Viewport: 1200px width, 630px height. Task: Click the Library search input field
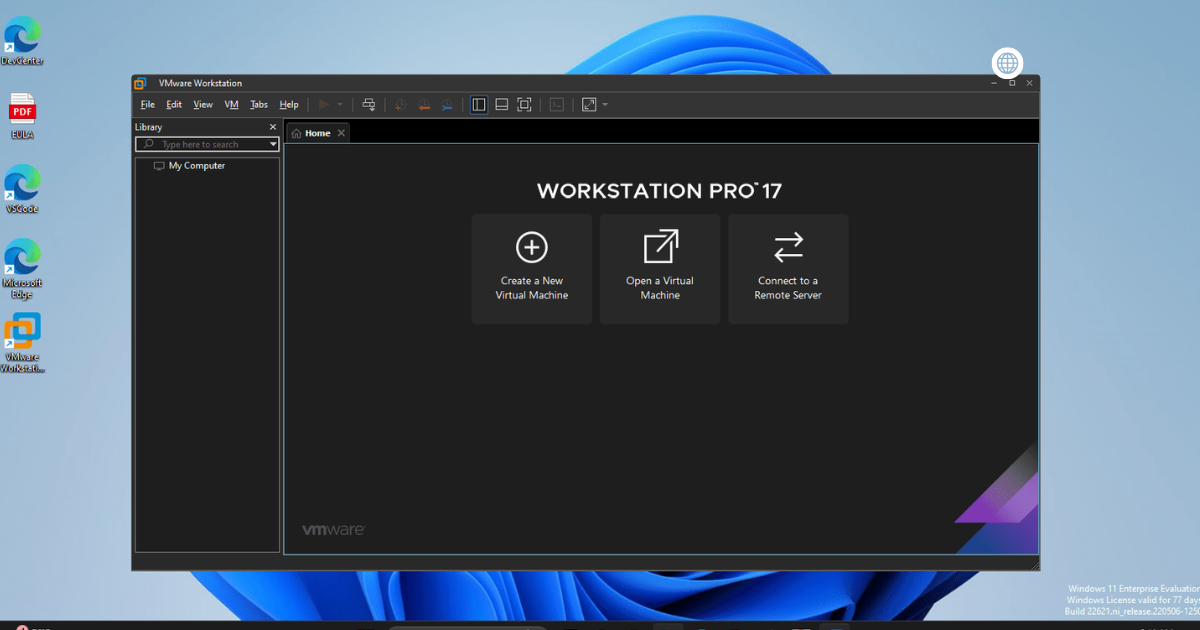point(207,144)
